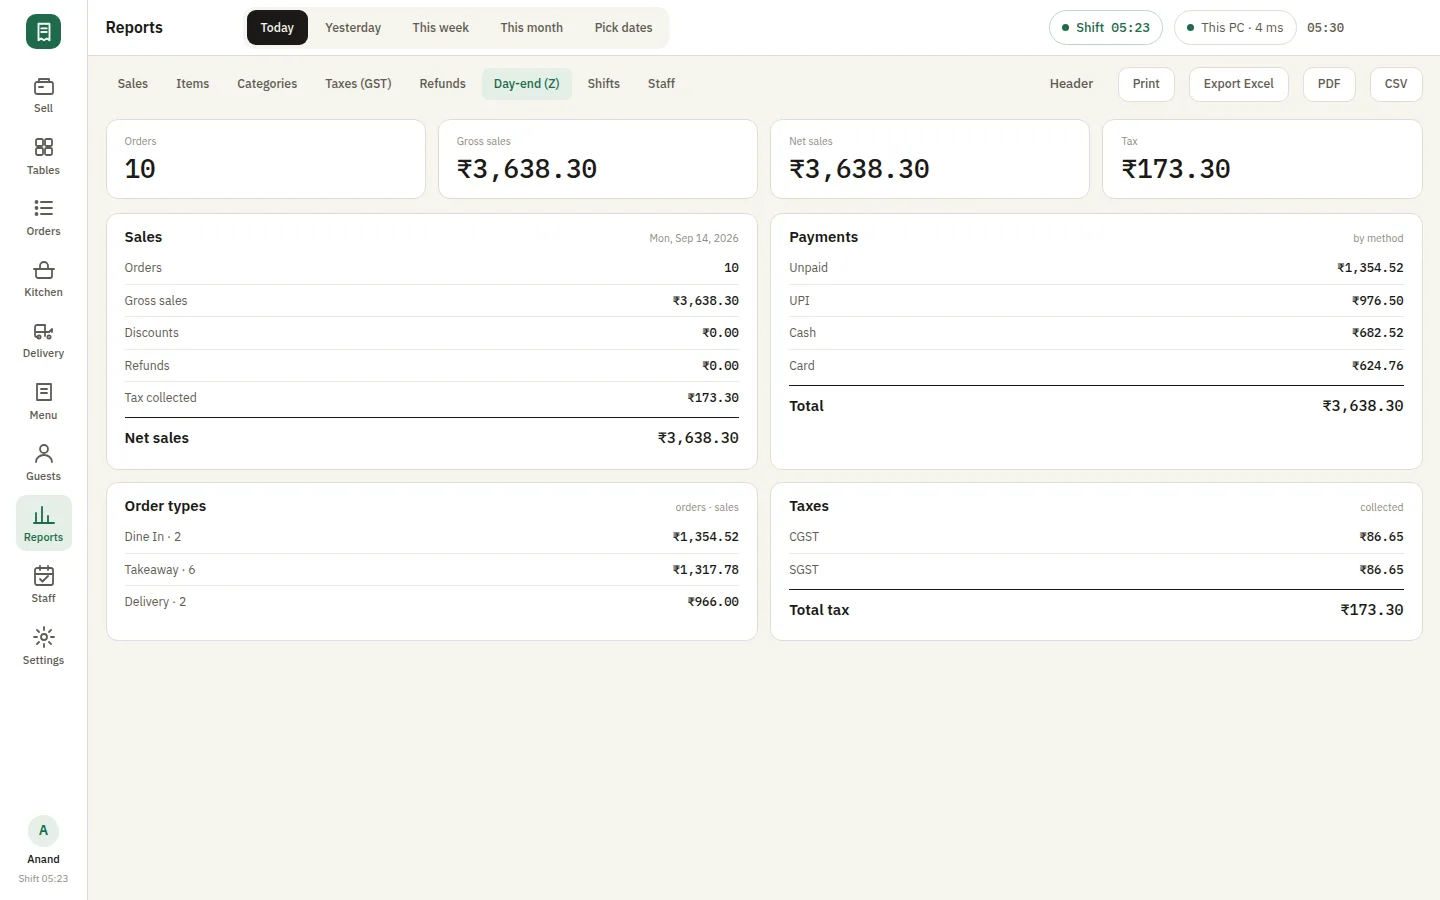Open Settings gear in sidebar
This screenshot has height=900, width=1440.
coord(43,637)
